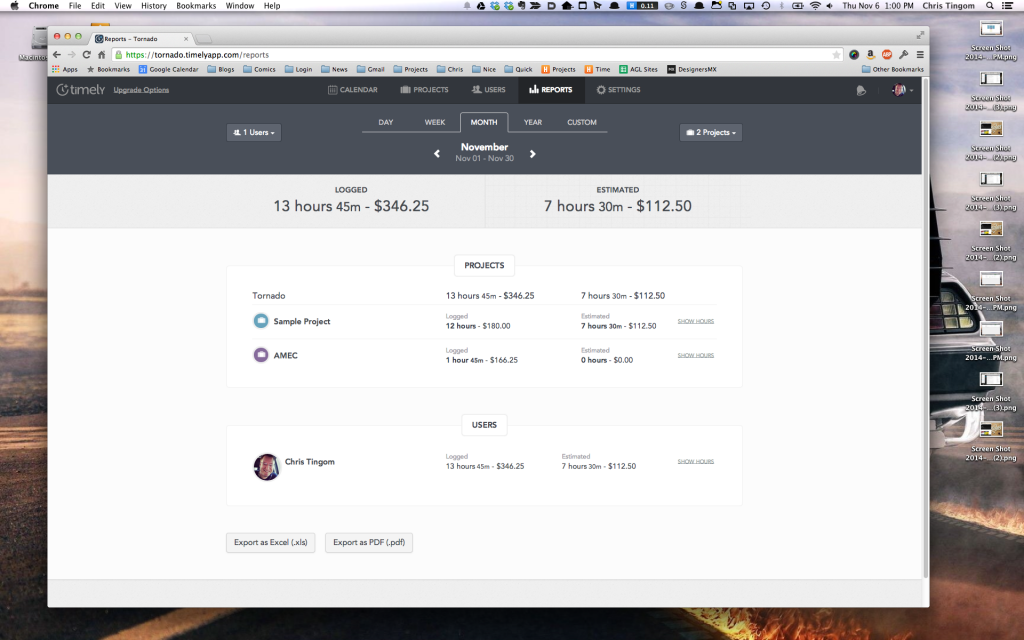Open Google Calendar bookmark
This screenshot has height=640, width=1024.
(168, 69)
